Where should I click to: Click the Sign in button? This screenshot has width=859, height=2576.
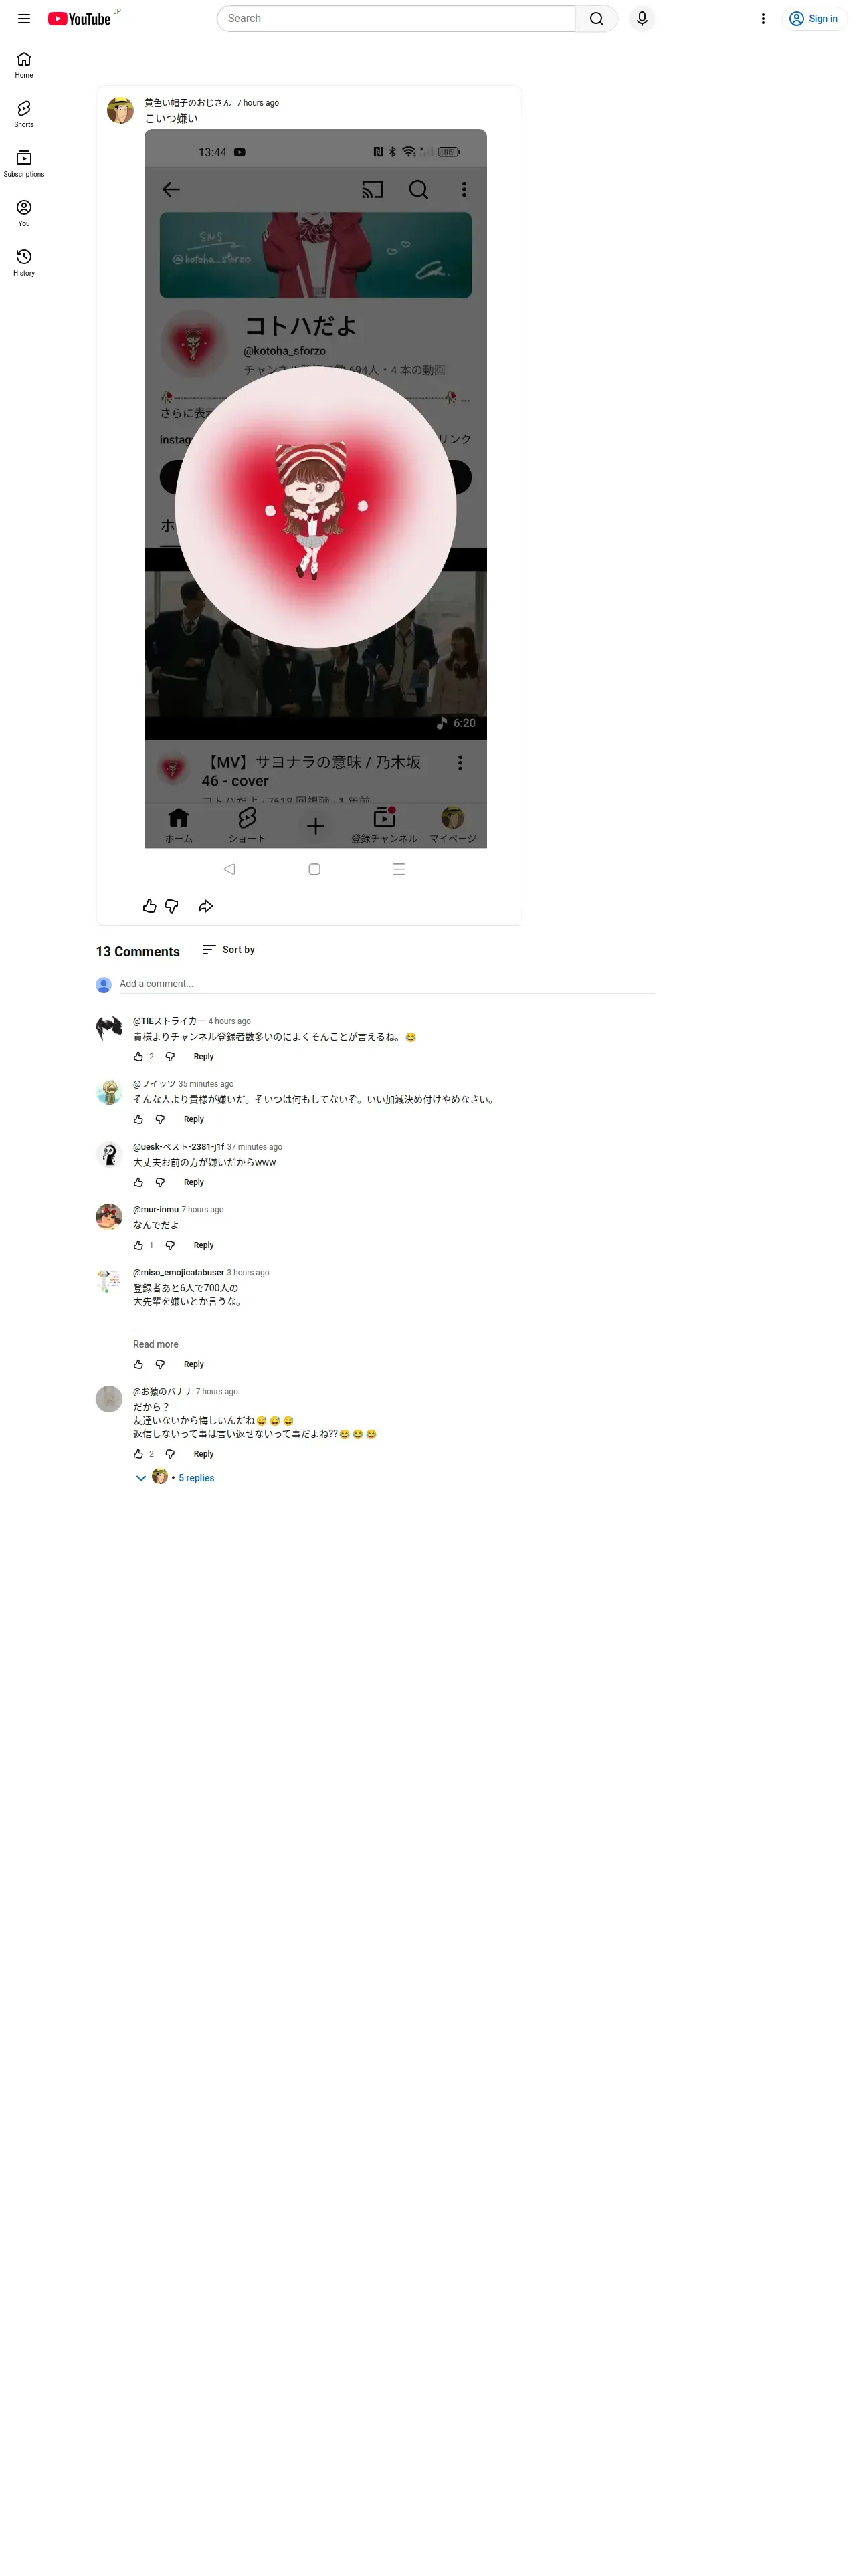[x=814, y=19]
